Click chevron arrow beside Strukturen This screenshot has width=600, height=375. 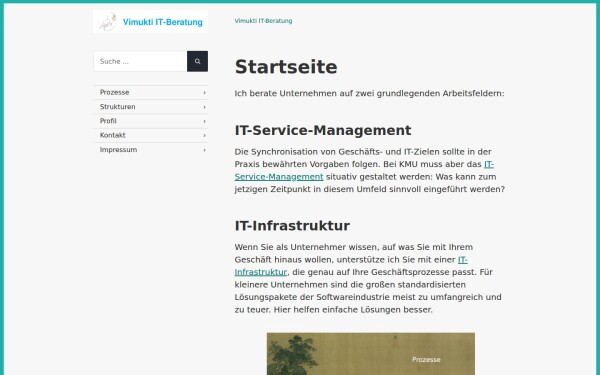pos(204,107)
